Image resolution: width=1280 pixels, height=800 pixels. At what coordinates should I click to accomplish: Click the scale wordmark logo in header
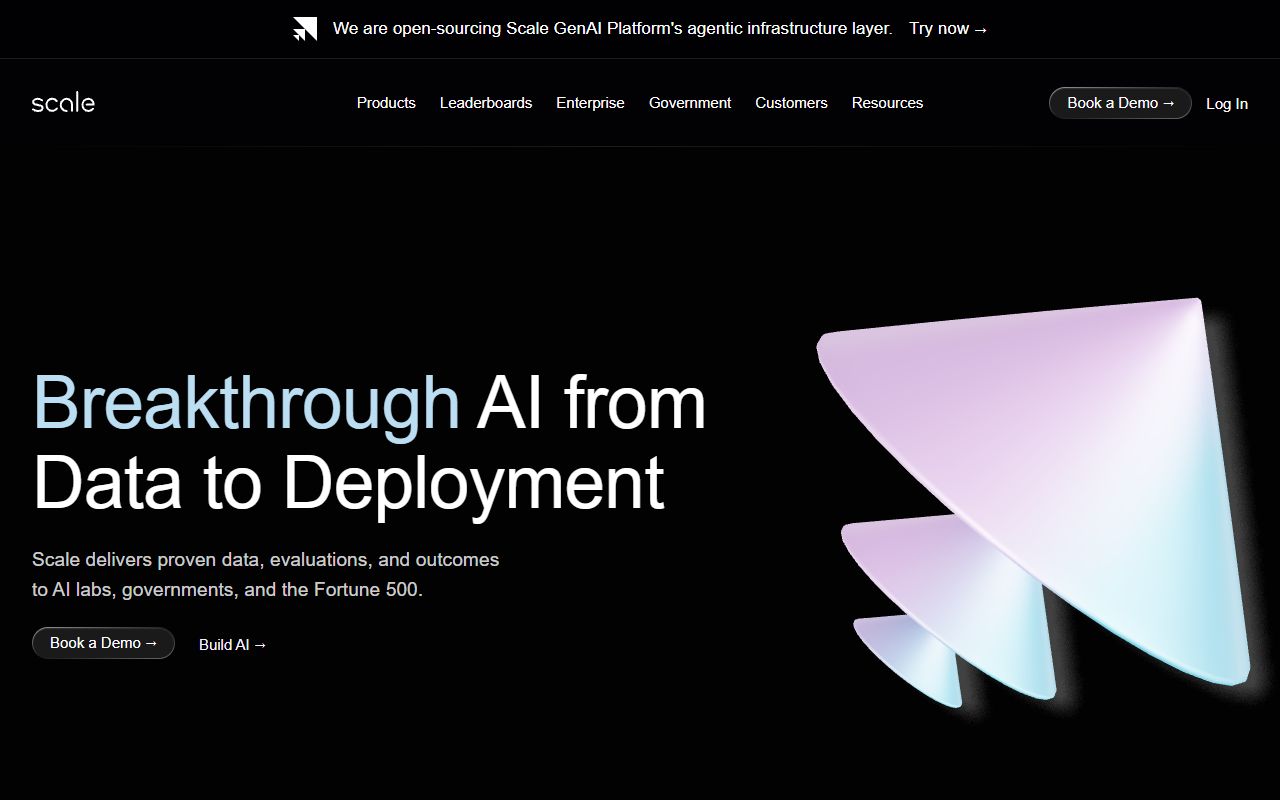[63, 103]
